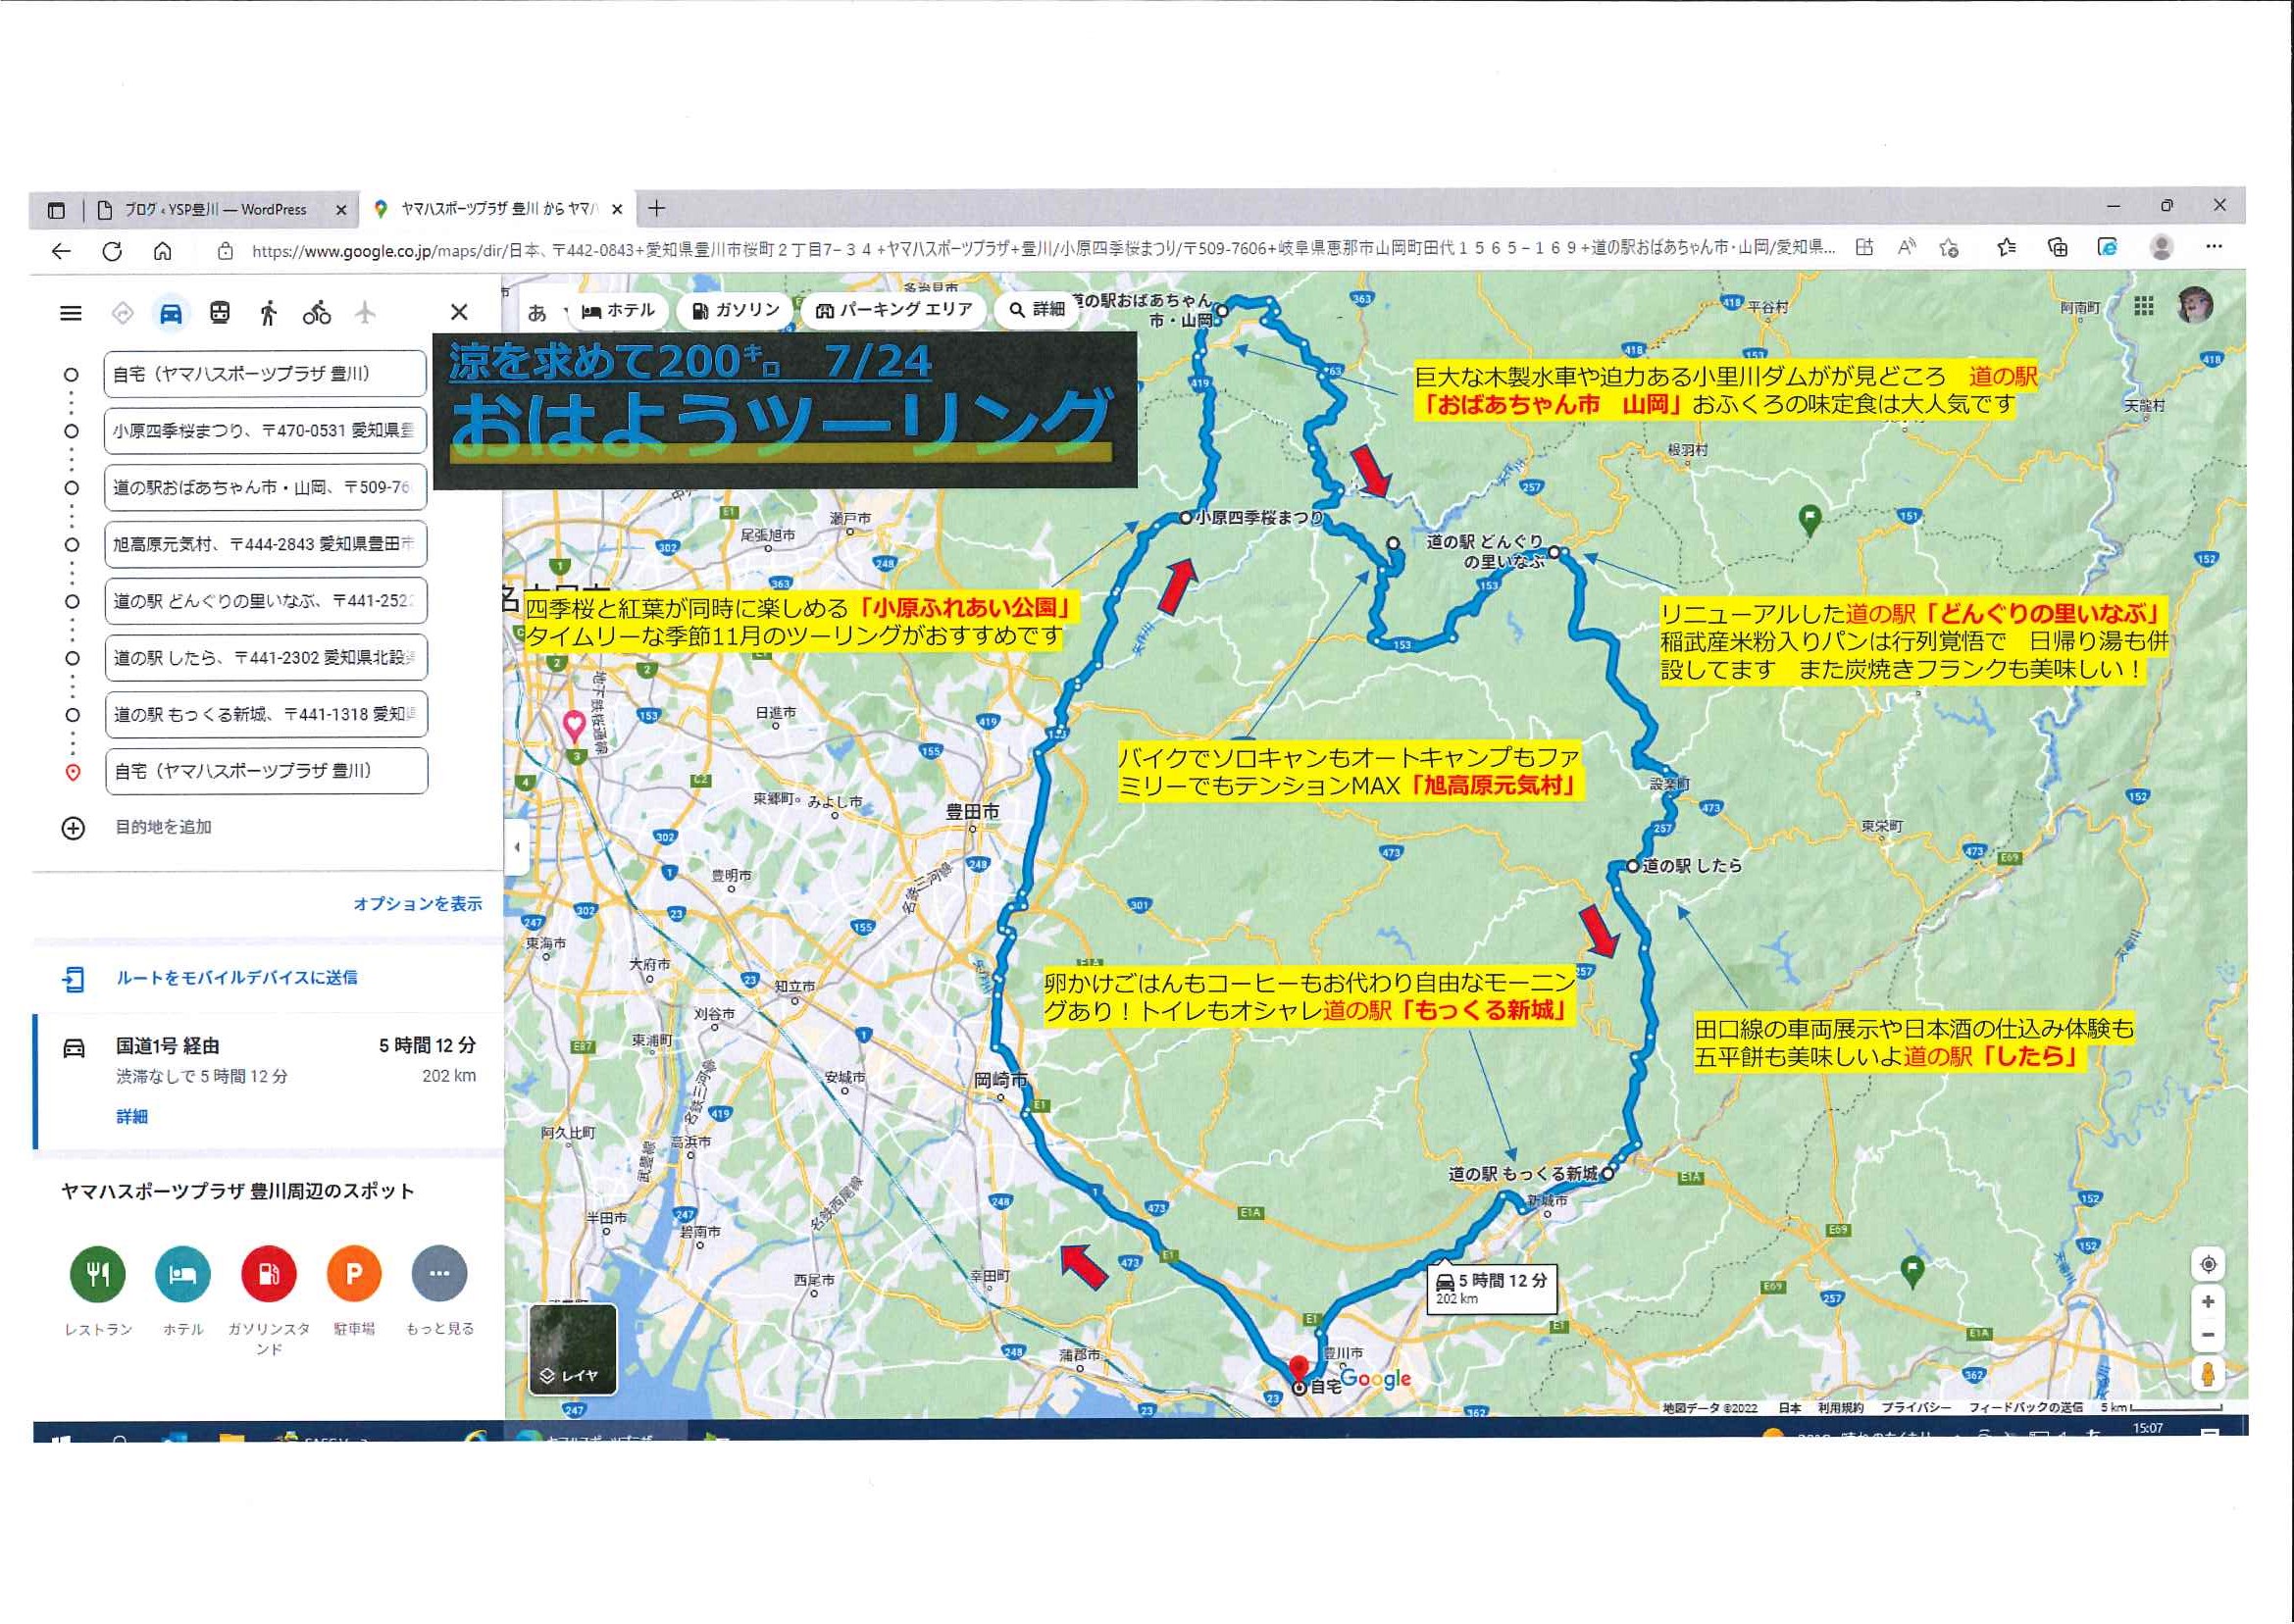2294x1624 pixels.
Task: Edit the 道の駅 したら waypoint field
Action: 265,658
